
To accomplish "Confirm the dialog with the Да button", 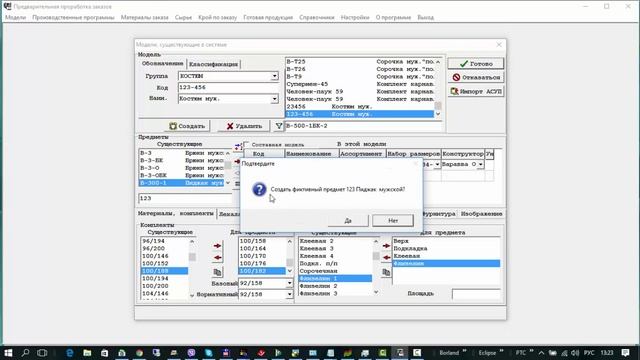I will pos(348,220).
